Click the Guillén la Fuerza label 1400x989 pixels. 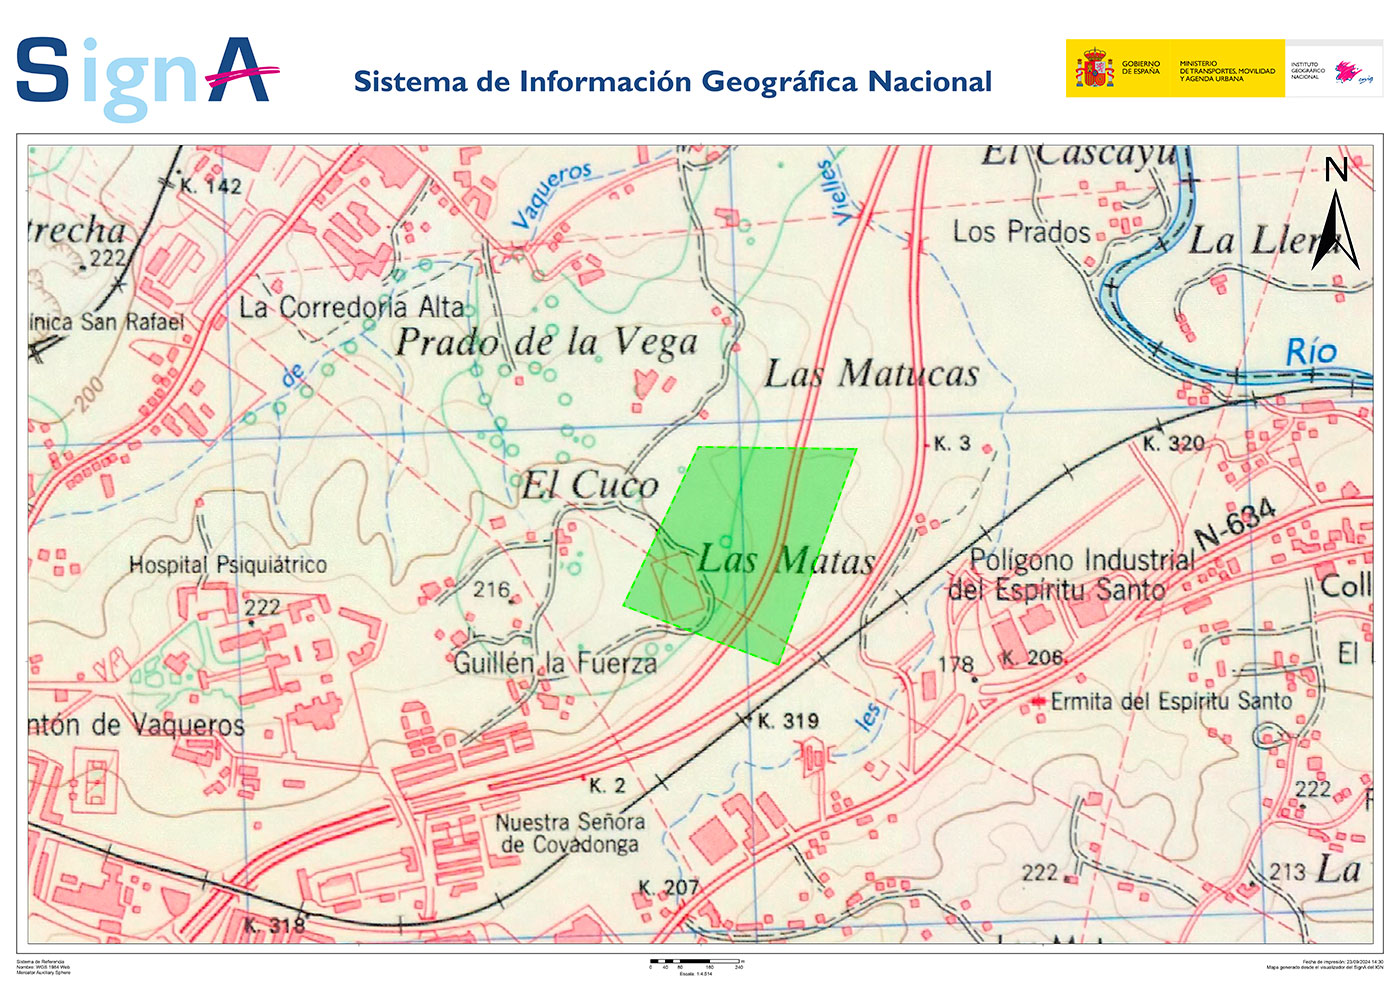pyautogui.click(x=555, y=663)
